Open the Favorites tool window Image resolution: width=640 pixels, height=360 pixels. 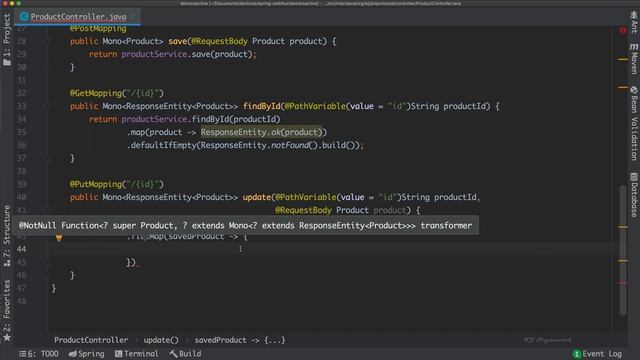coord(7,311)
